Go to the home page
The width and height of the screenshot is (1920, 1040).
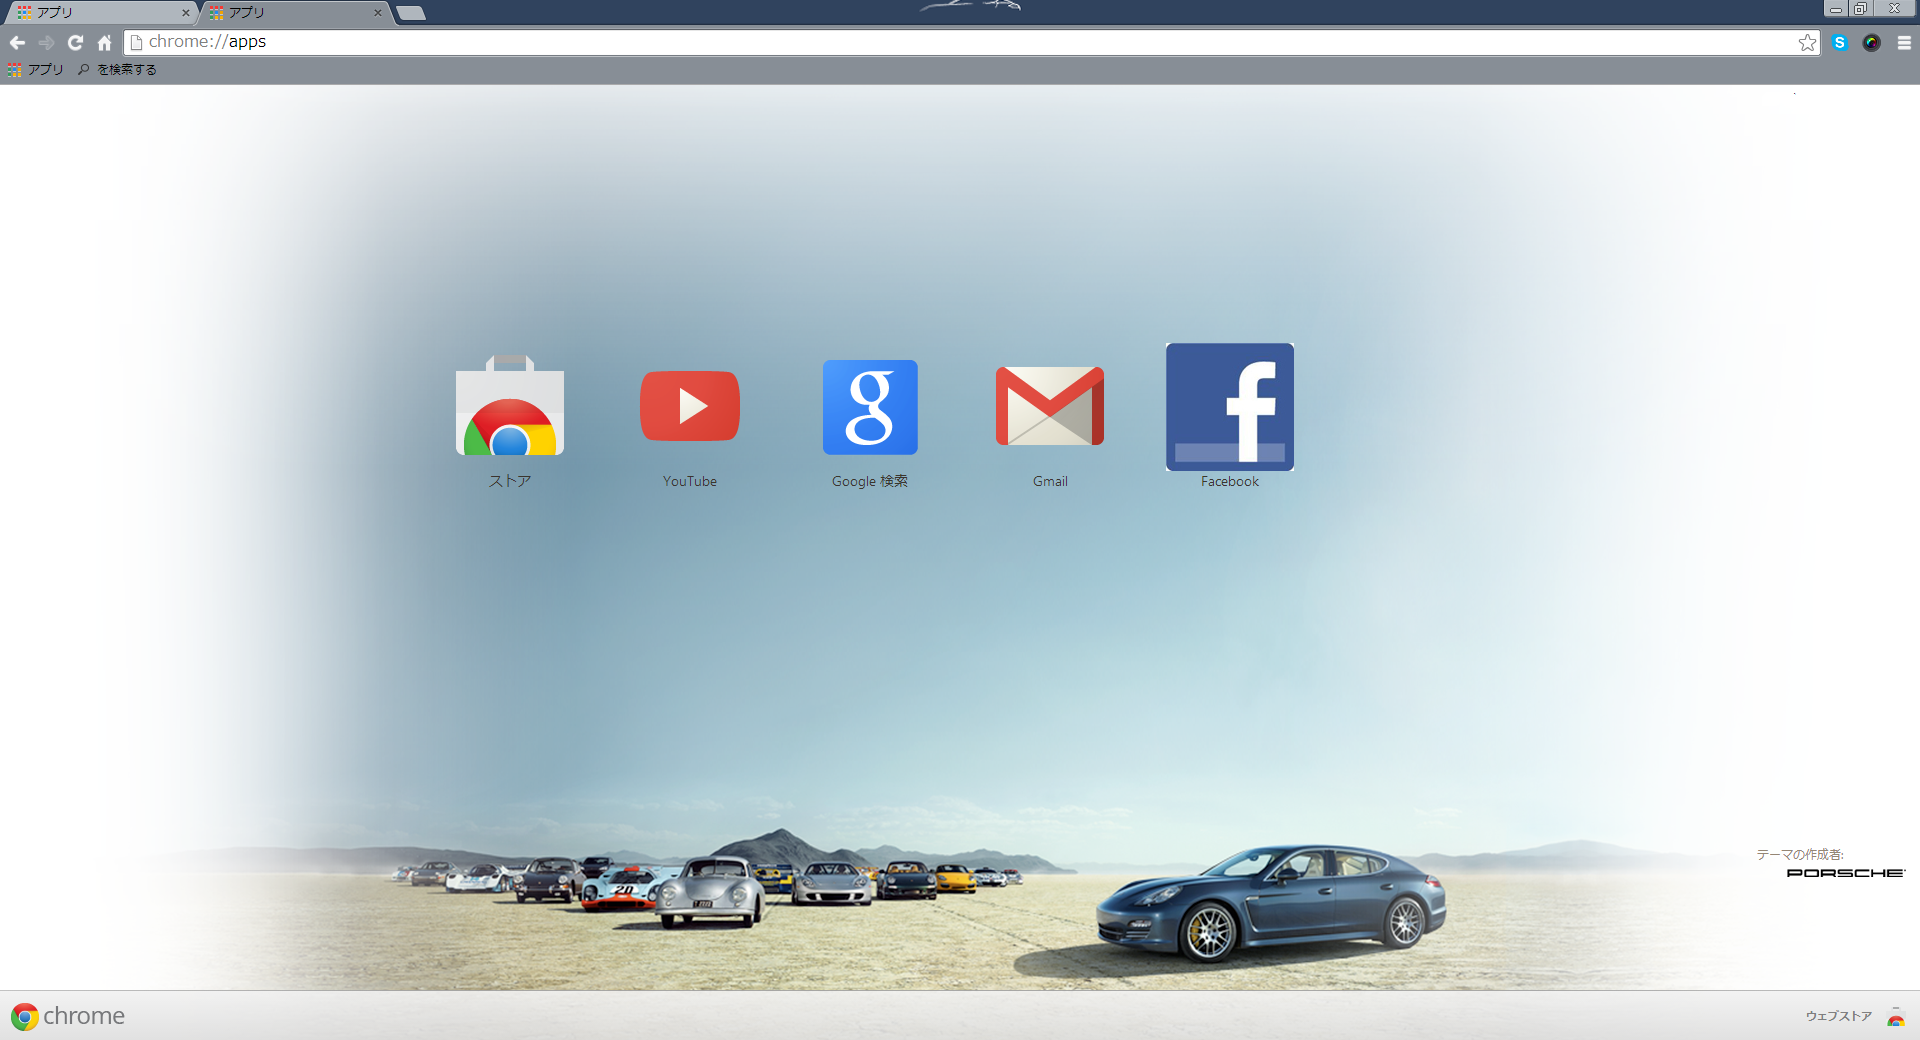pos(104,43)
